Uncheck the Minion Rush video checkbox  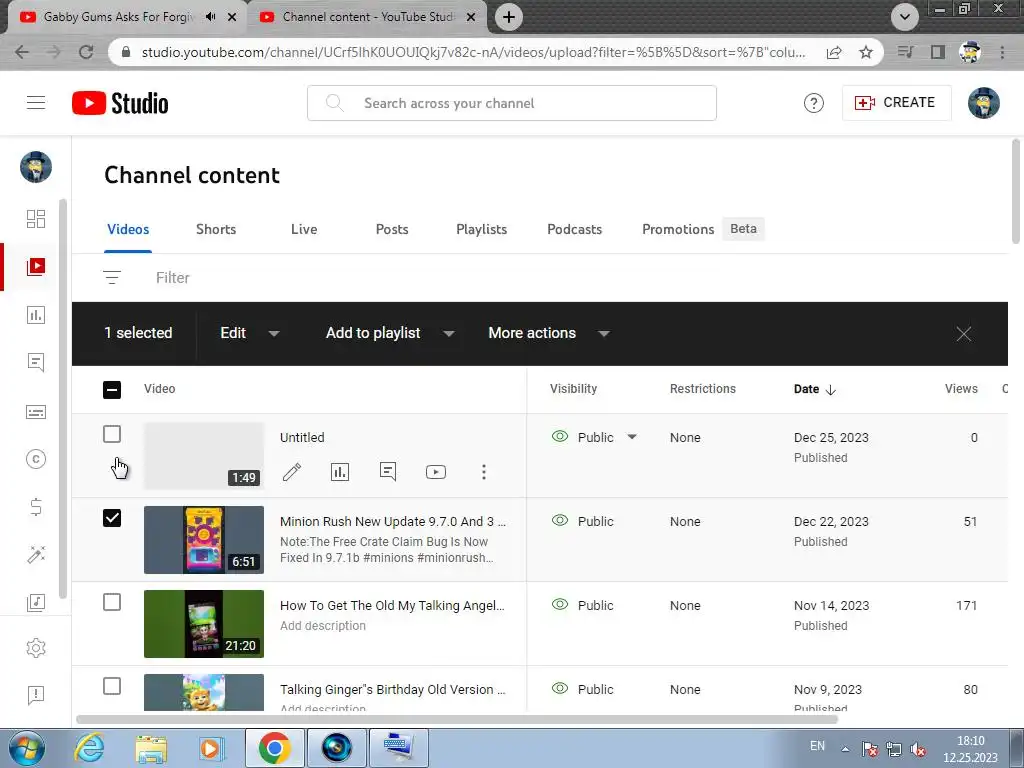[112, 518]
